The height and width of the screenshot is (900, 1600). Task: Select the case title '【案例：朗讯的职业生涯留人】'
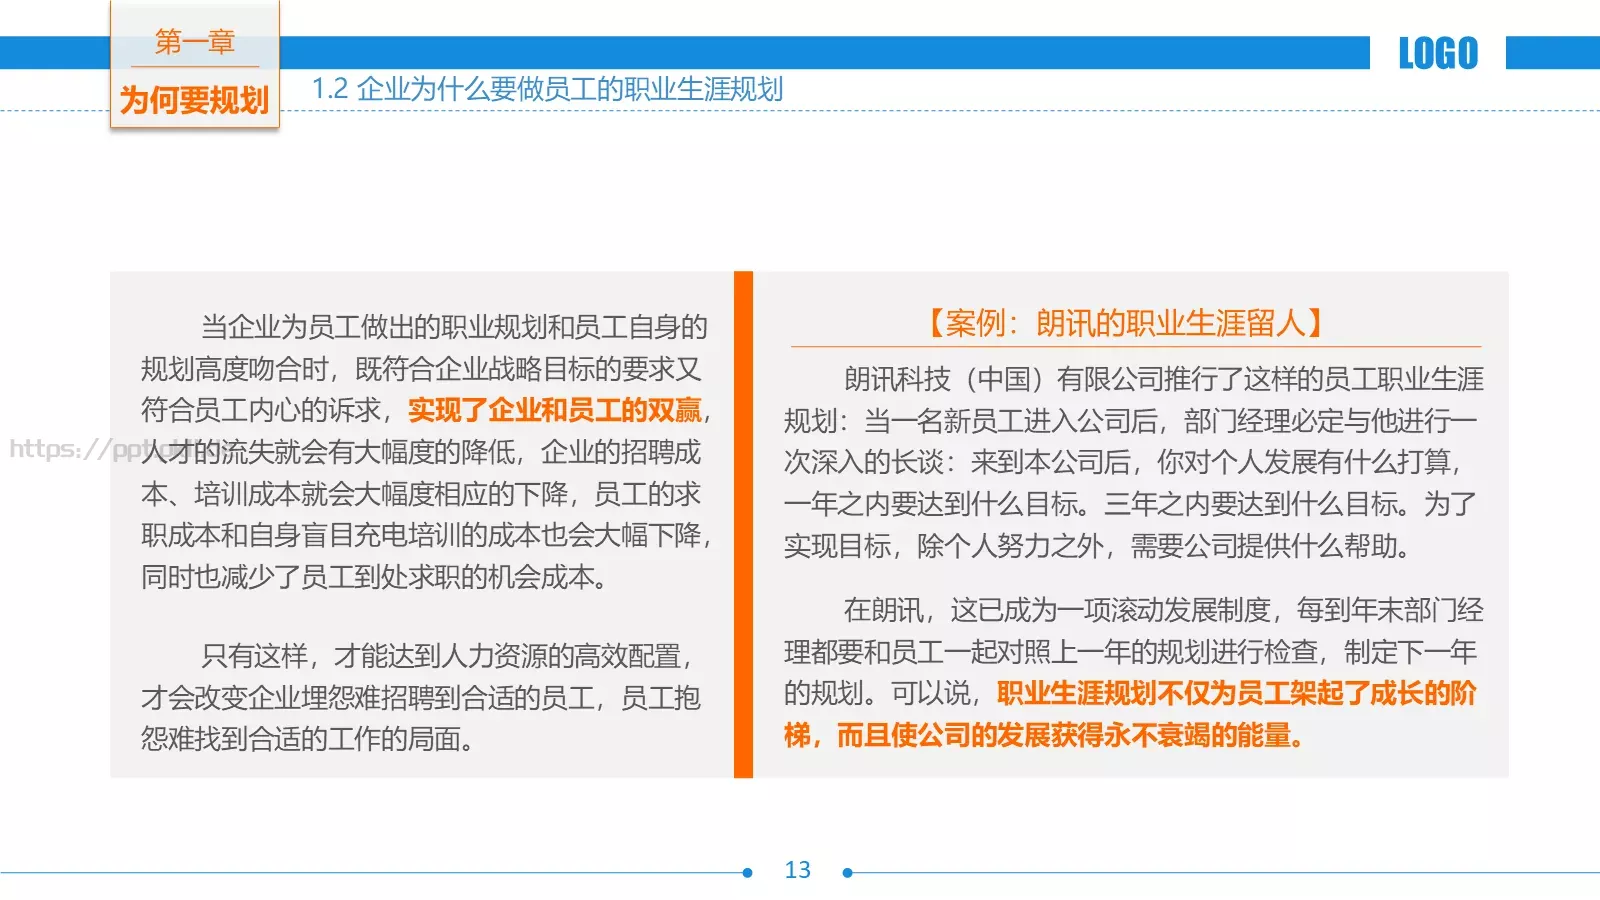pyautogui.click(x=1128, y=323)
